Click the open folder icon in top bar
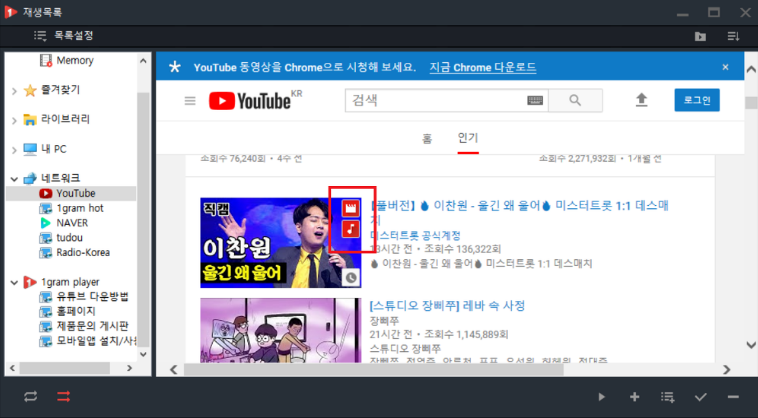758x418 pixels. [700, 36]
